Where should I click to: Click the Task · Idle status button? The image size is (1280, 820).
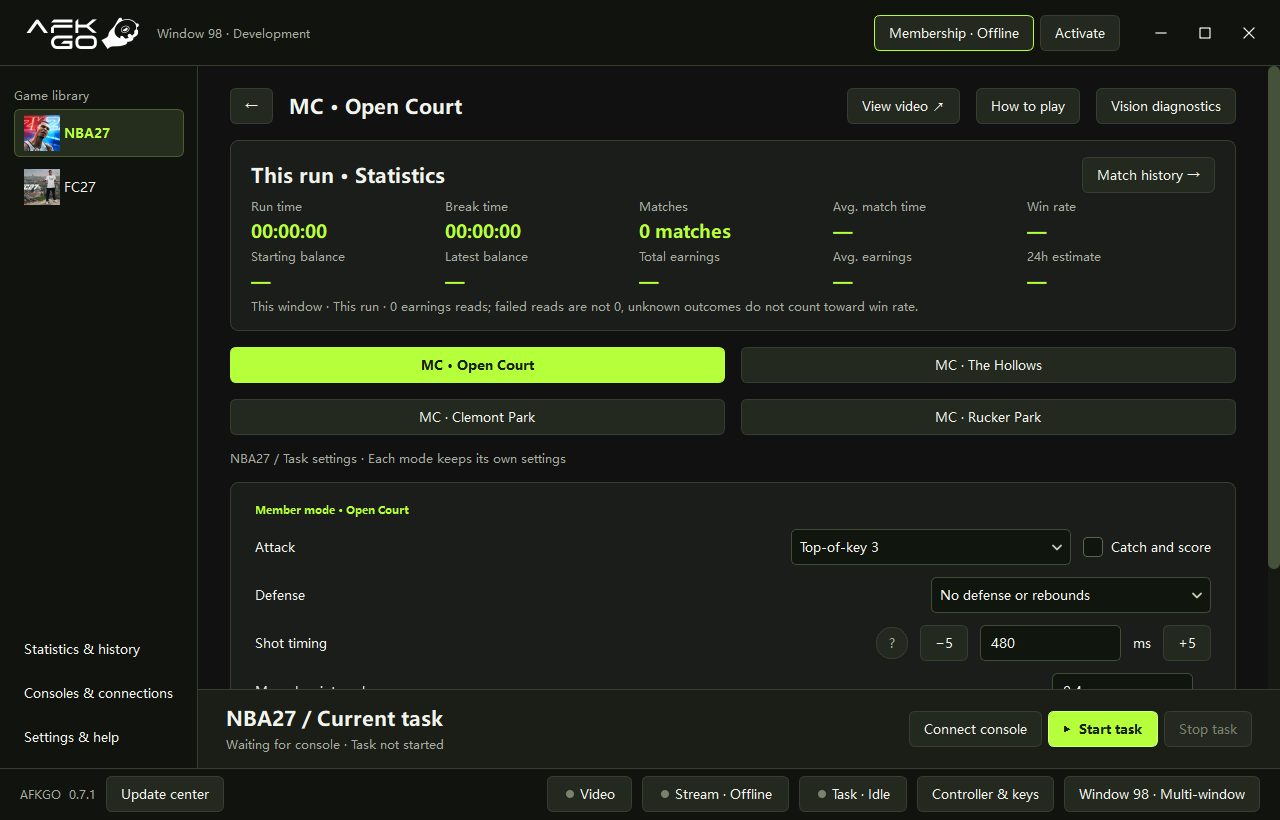point(852,794)
